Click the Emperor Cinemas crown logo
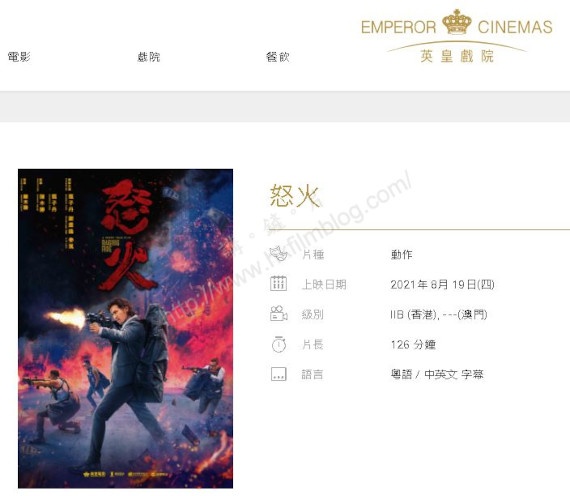570x496 pixels. coord(457,22)
